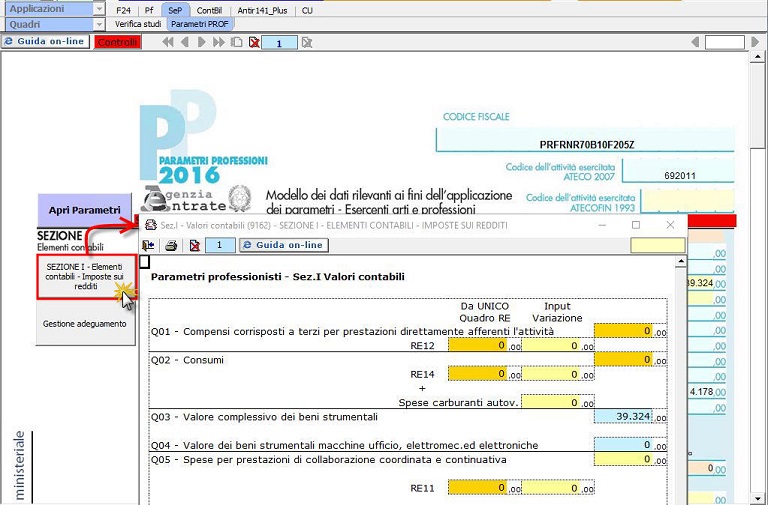
Task: Click Sez.I window scrollbar up arrow
Action: point(680,263)
